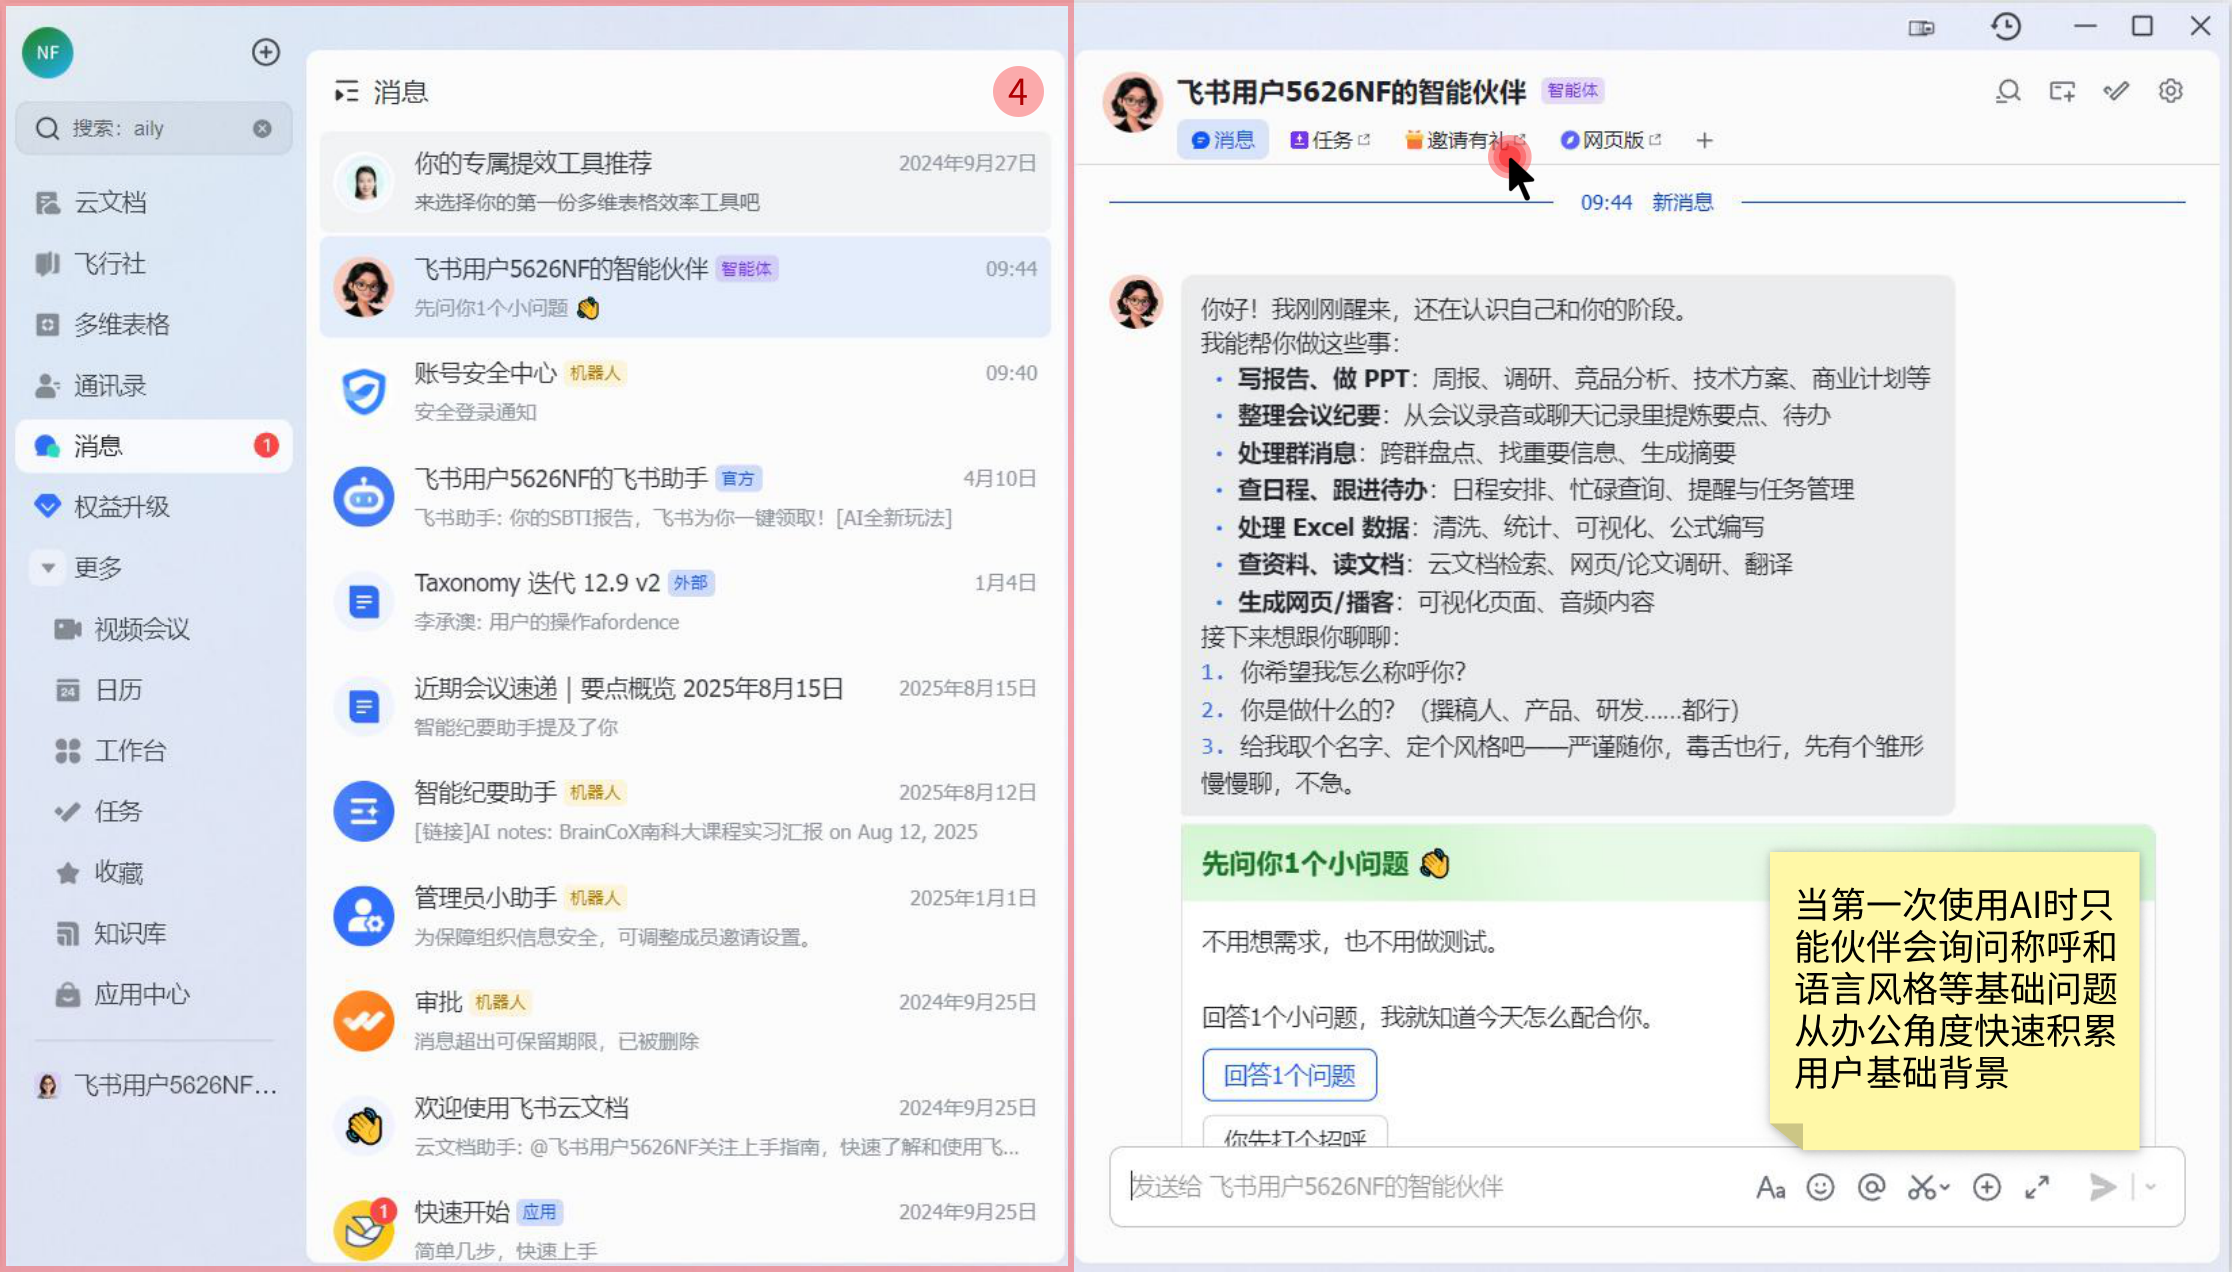2232x1272 pixels.
Task: Open 视频会议 in the sidebar
Action: pos(154,629)
